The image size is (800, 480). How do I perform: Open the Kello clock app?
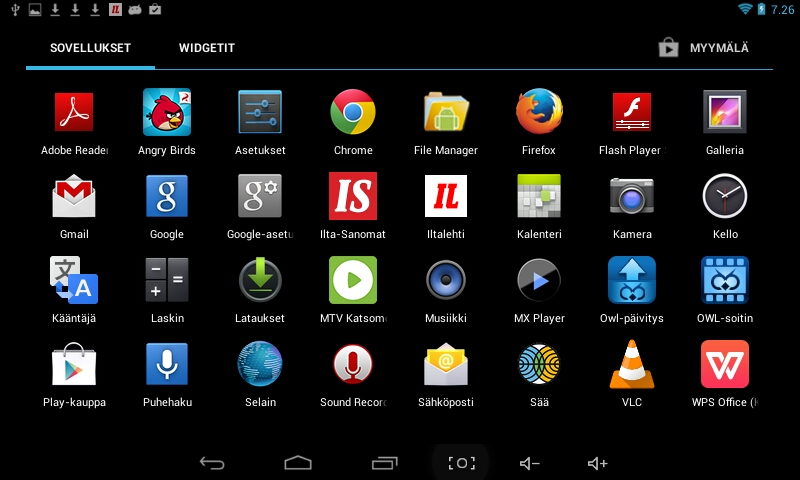pyautogui.click(x=725, y=196)
